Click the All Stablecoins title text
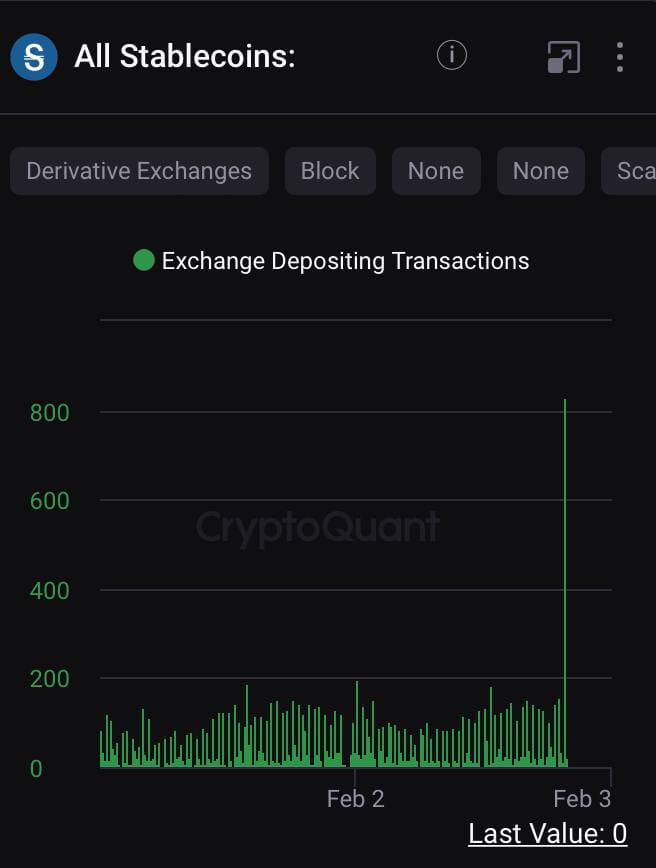Image resolution: width=656 pixels, height=868 pixels. [184, 57]
